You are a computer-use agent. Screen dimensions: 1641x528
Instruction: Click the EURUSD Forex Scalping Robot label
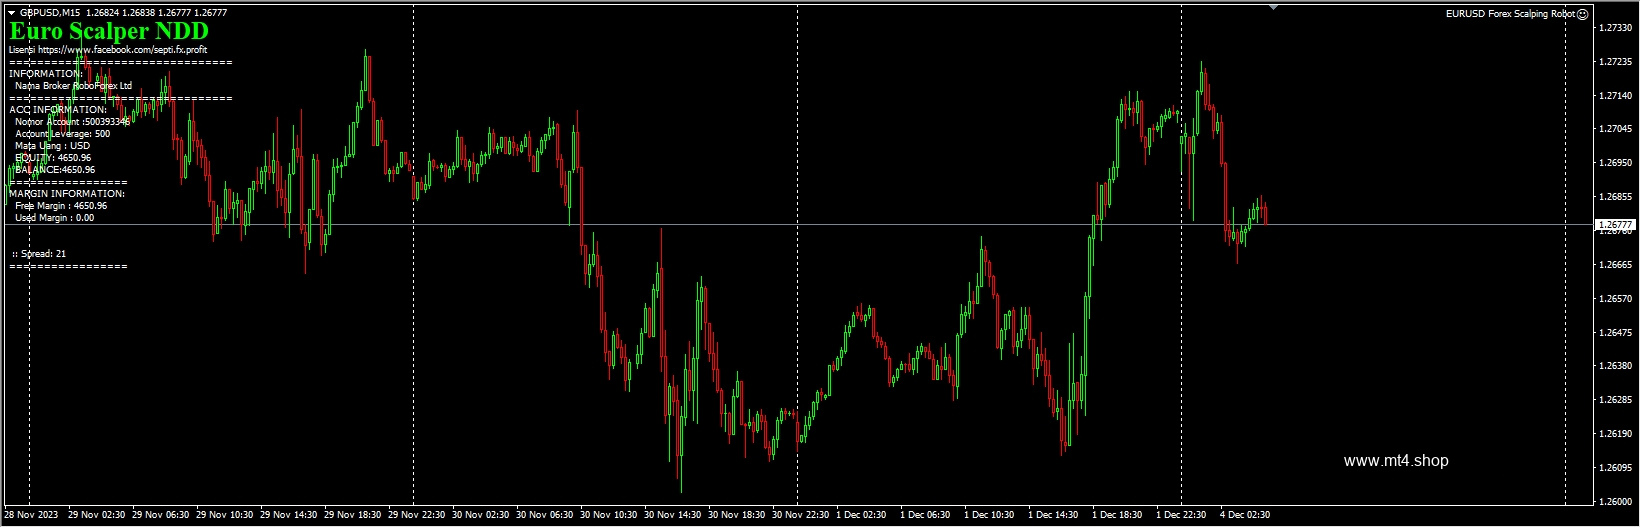[1510, 14]
